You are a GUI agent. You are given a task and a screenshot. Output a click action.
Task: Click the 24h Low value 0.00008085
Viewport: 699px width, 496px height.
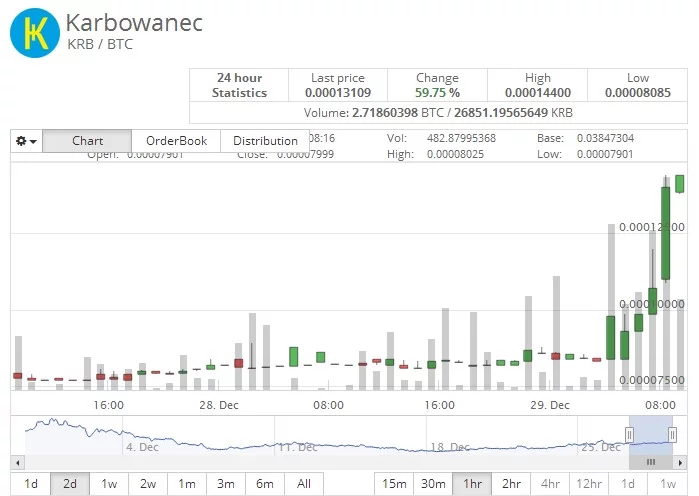click(637, 93)
